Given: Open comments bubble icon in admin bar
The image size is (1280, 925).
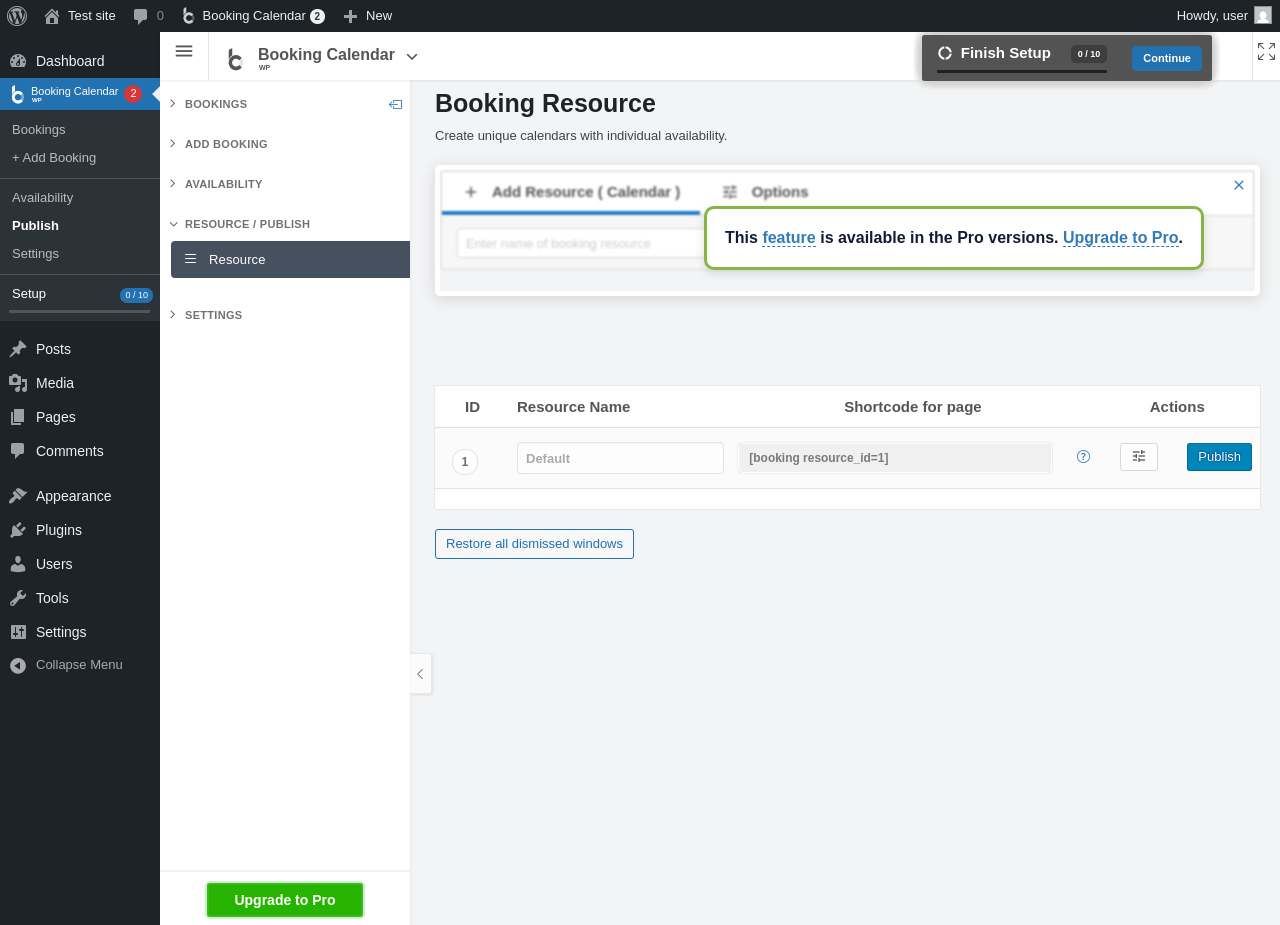Looking at the screenshot, I should [141, 16].
